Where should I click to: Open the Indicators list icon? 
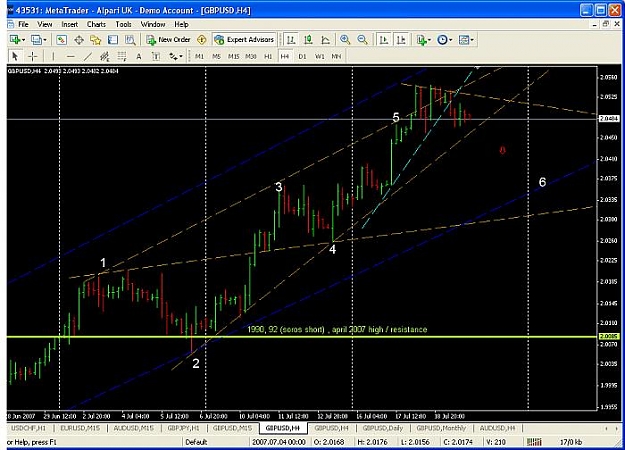421,39
